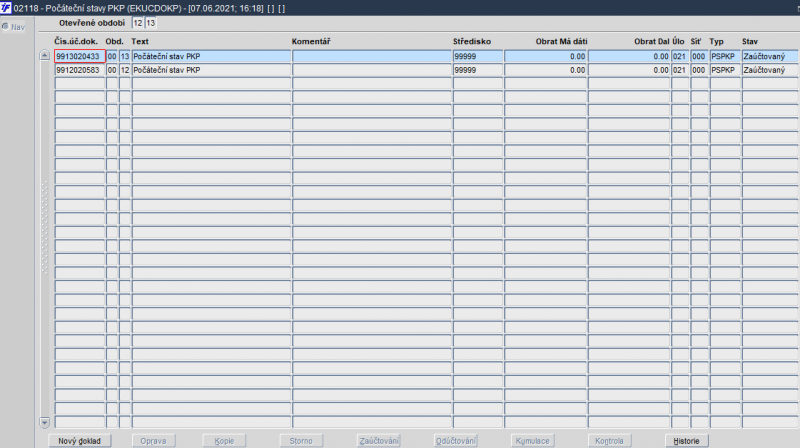
Task: Click the Kopie button
Action: pyautogui.click(x=224, y=441)
